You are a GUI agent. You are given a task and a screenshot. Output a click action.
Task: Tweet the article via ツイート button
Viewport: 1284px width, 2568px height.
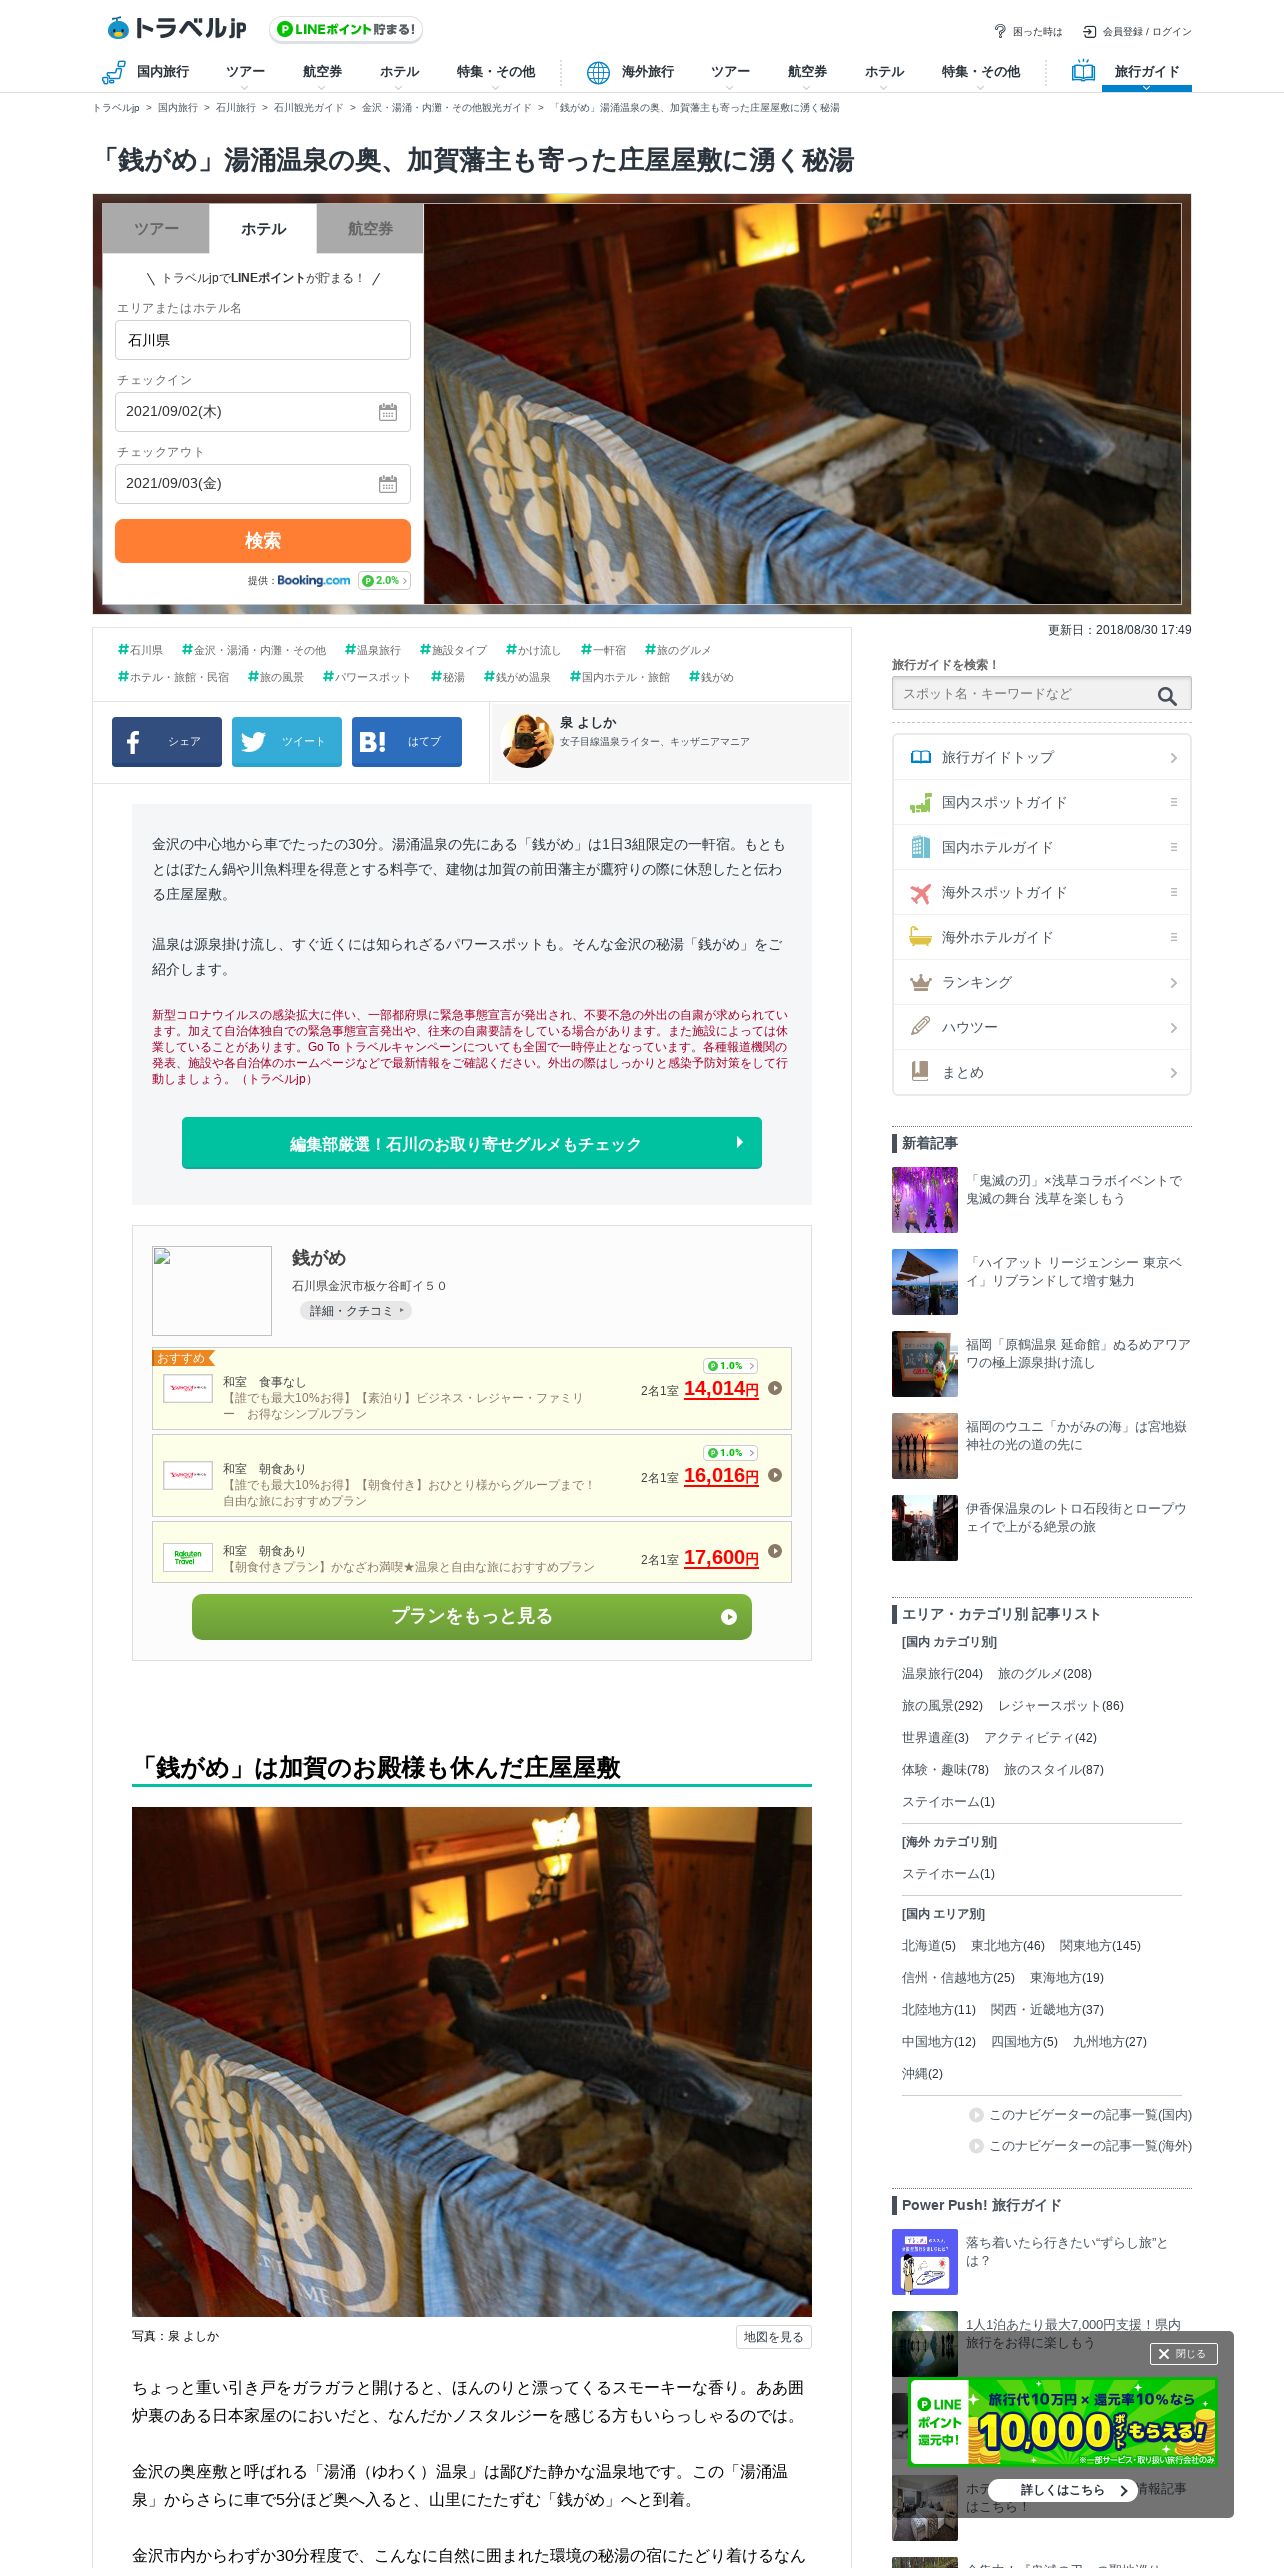coord(287,742)
